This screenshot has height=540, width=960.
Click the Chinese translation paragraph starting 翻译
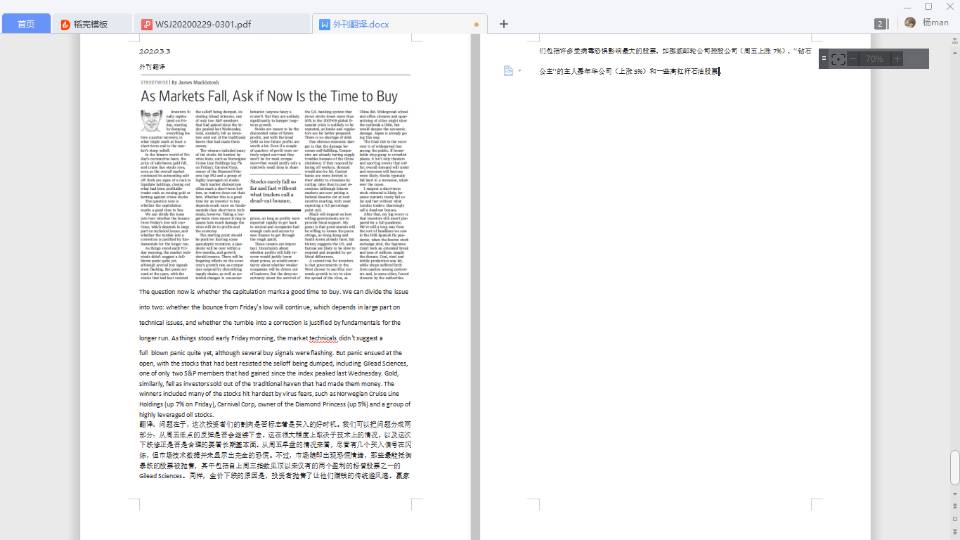[x=274, y=450]
